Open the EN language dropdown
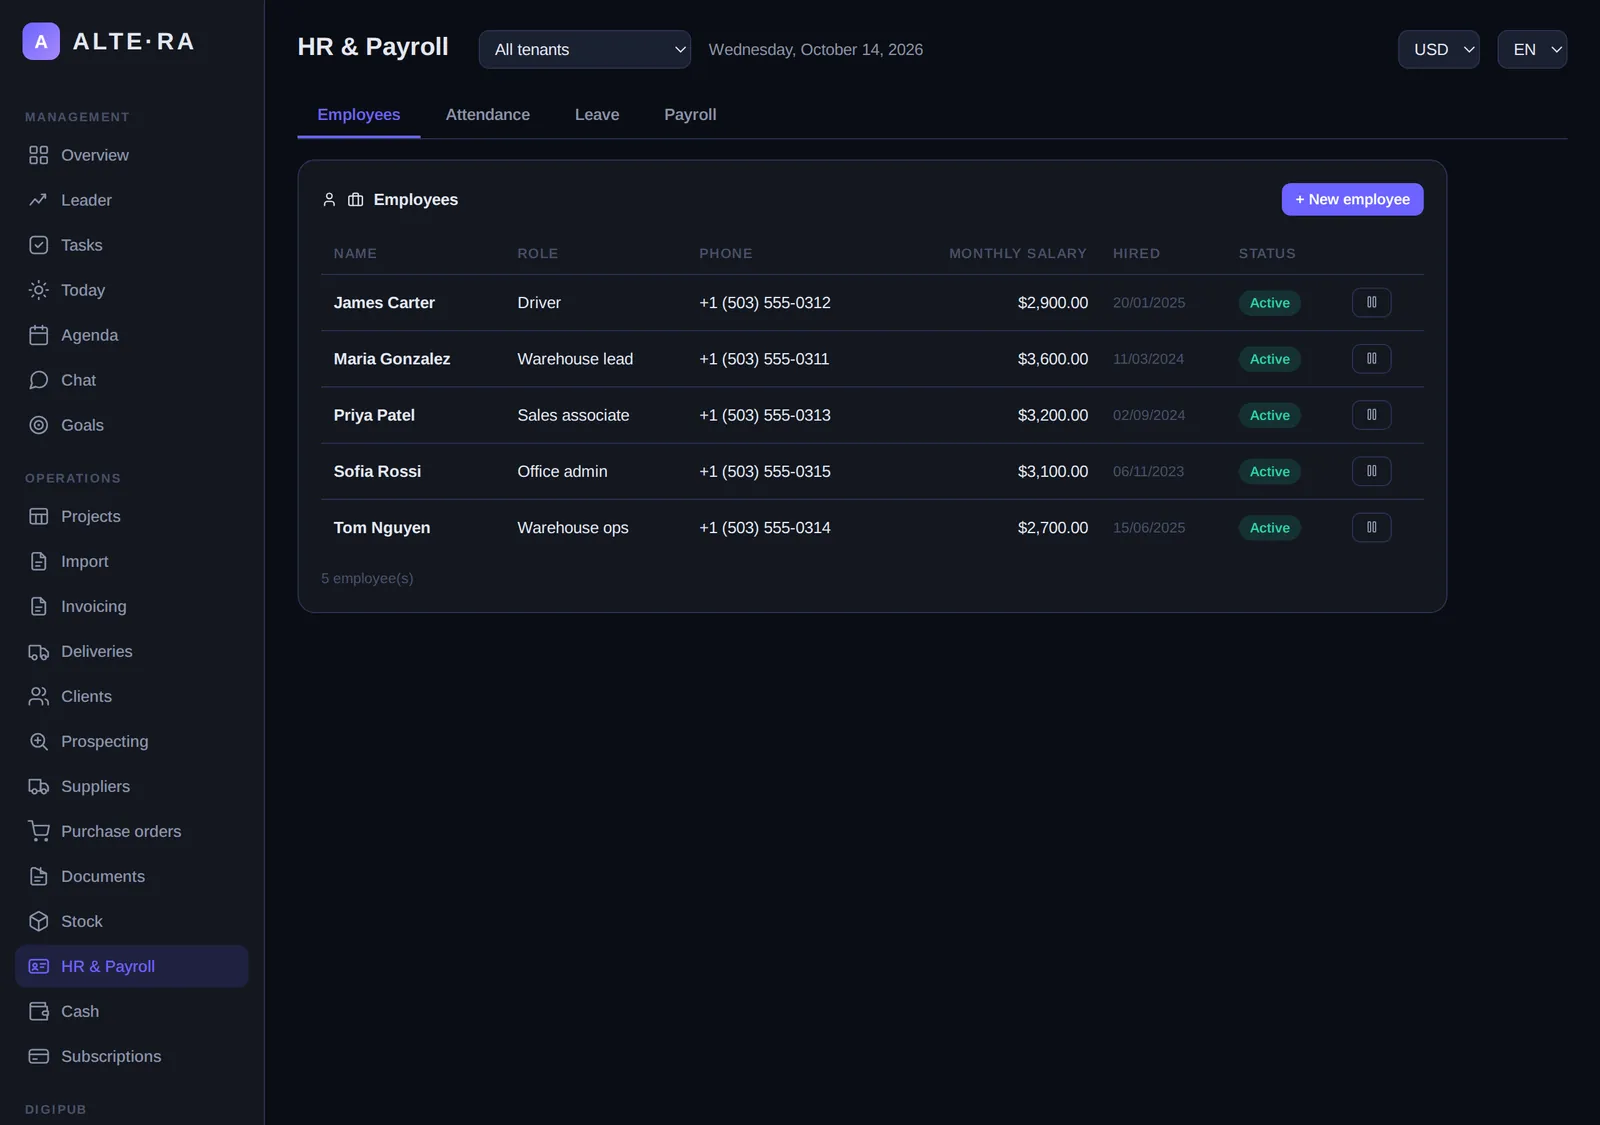The height and width of the screenshot is (1125, 1600). 1532,49
